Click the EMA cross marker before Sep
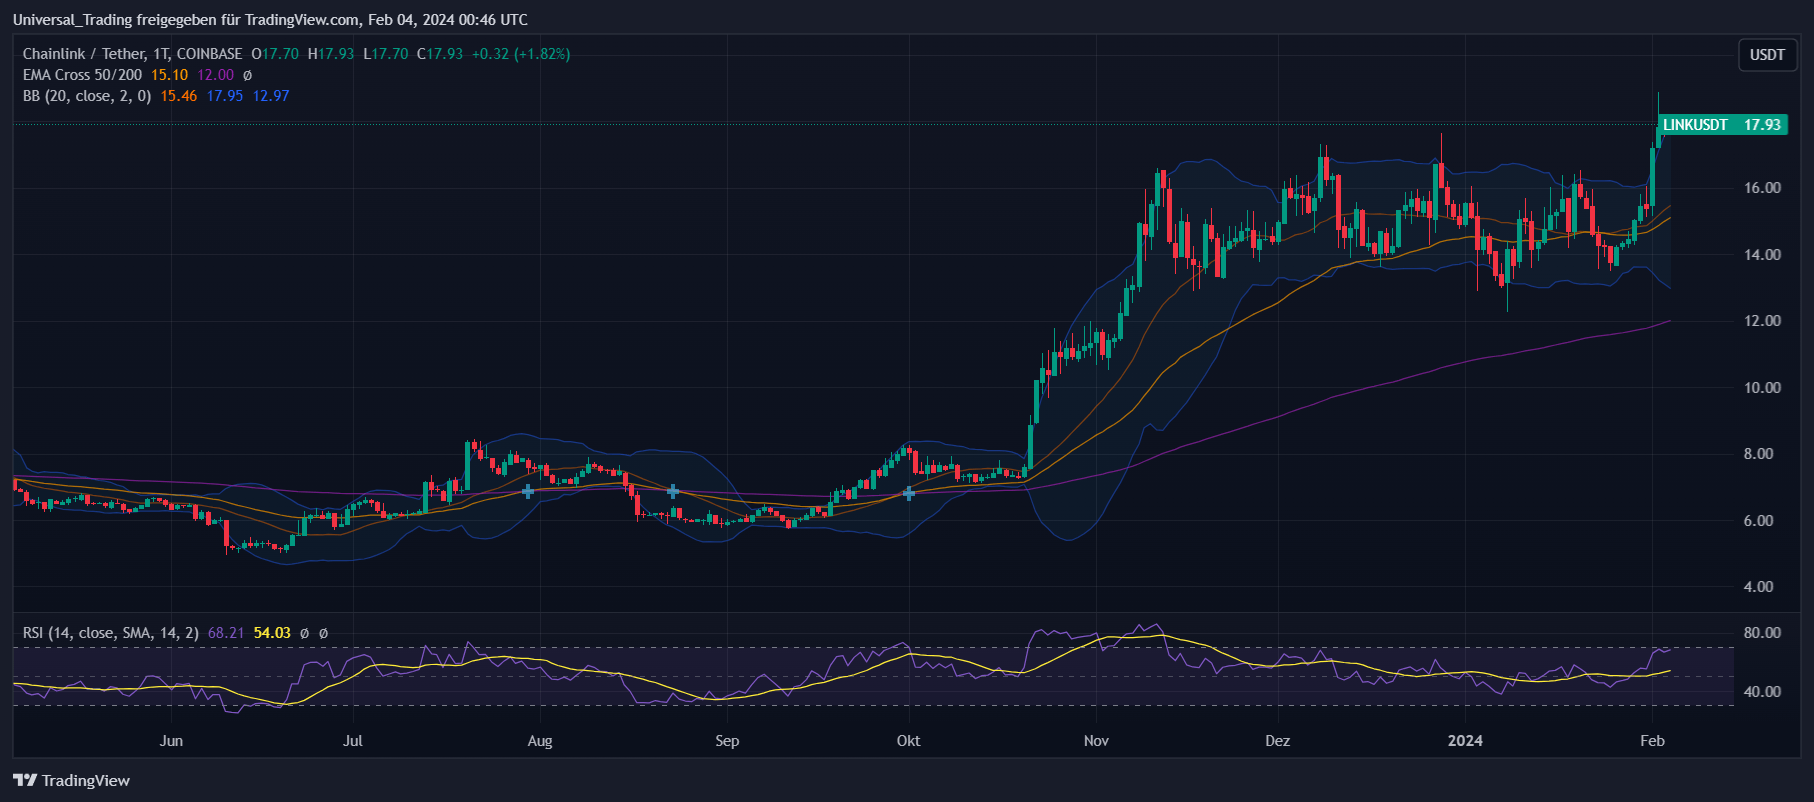Image resolution: width=1814 pixels, height=802 pixels. click(x=673, y=491)
